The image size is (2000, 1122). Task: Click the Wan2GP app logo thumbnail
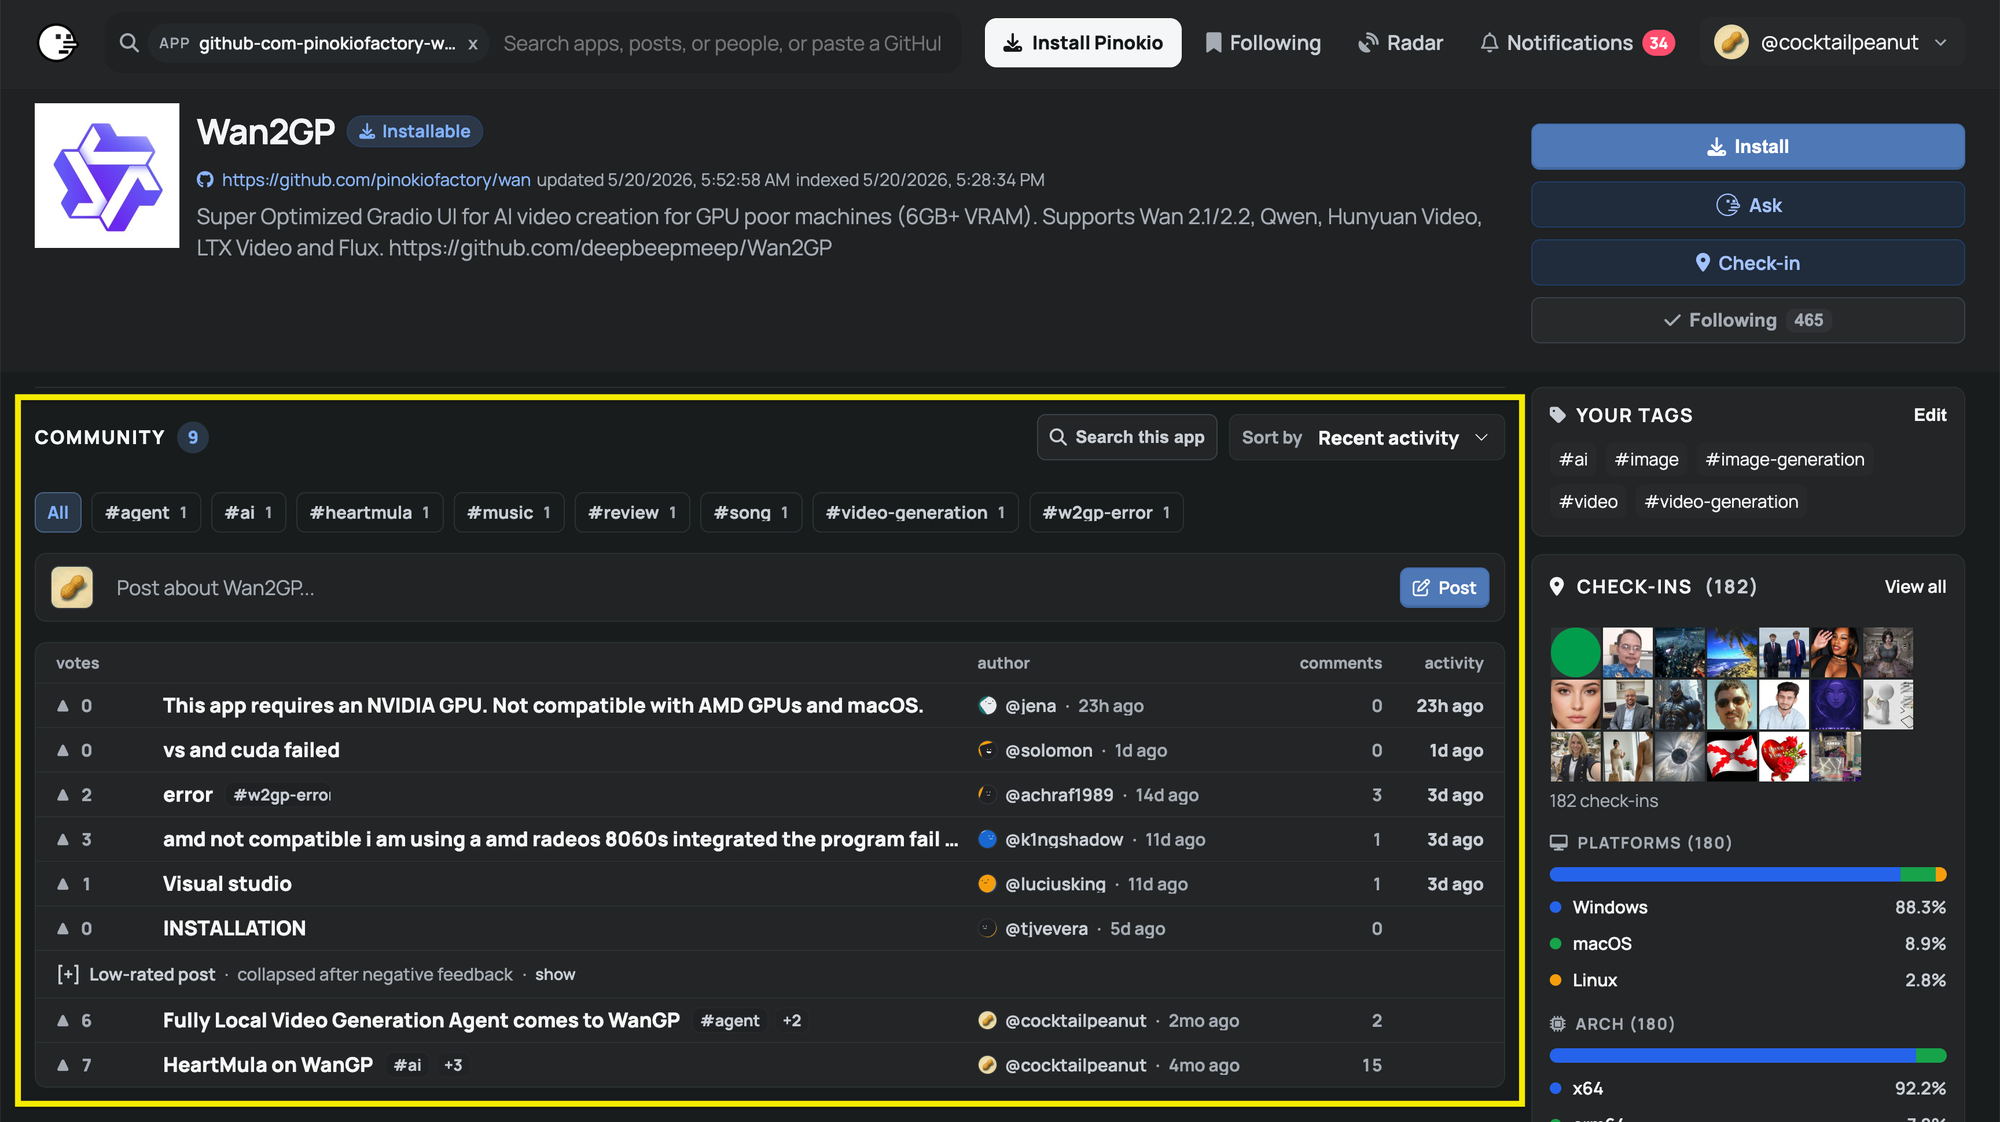(107, 176)
